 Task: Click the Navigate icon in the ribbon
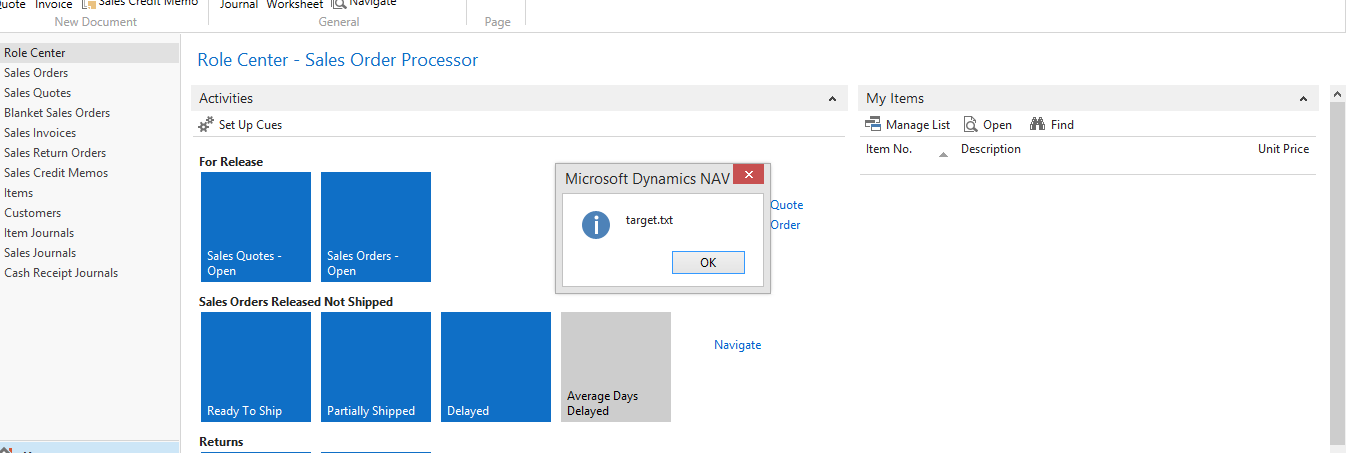click(339, 4)
